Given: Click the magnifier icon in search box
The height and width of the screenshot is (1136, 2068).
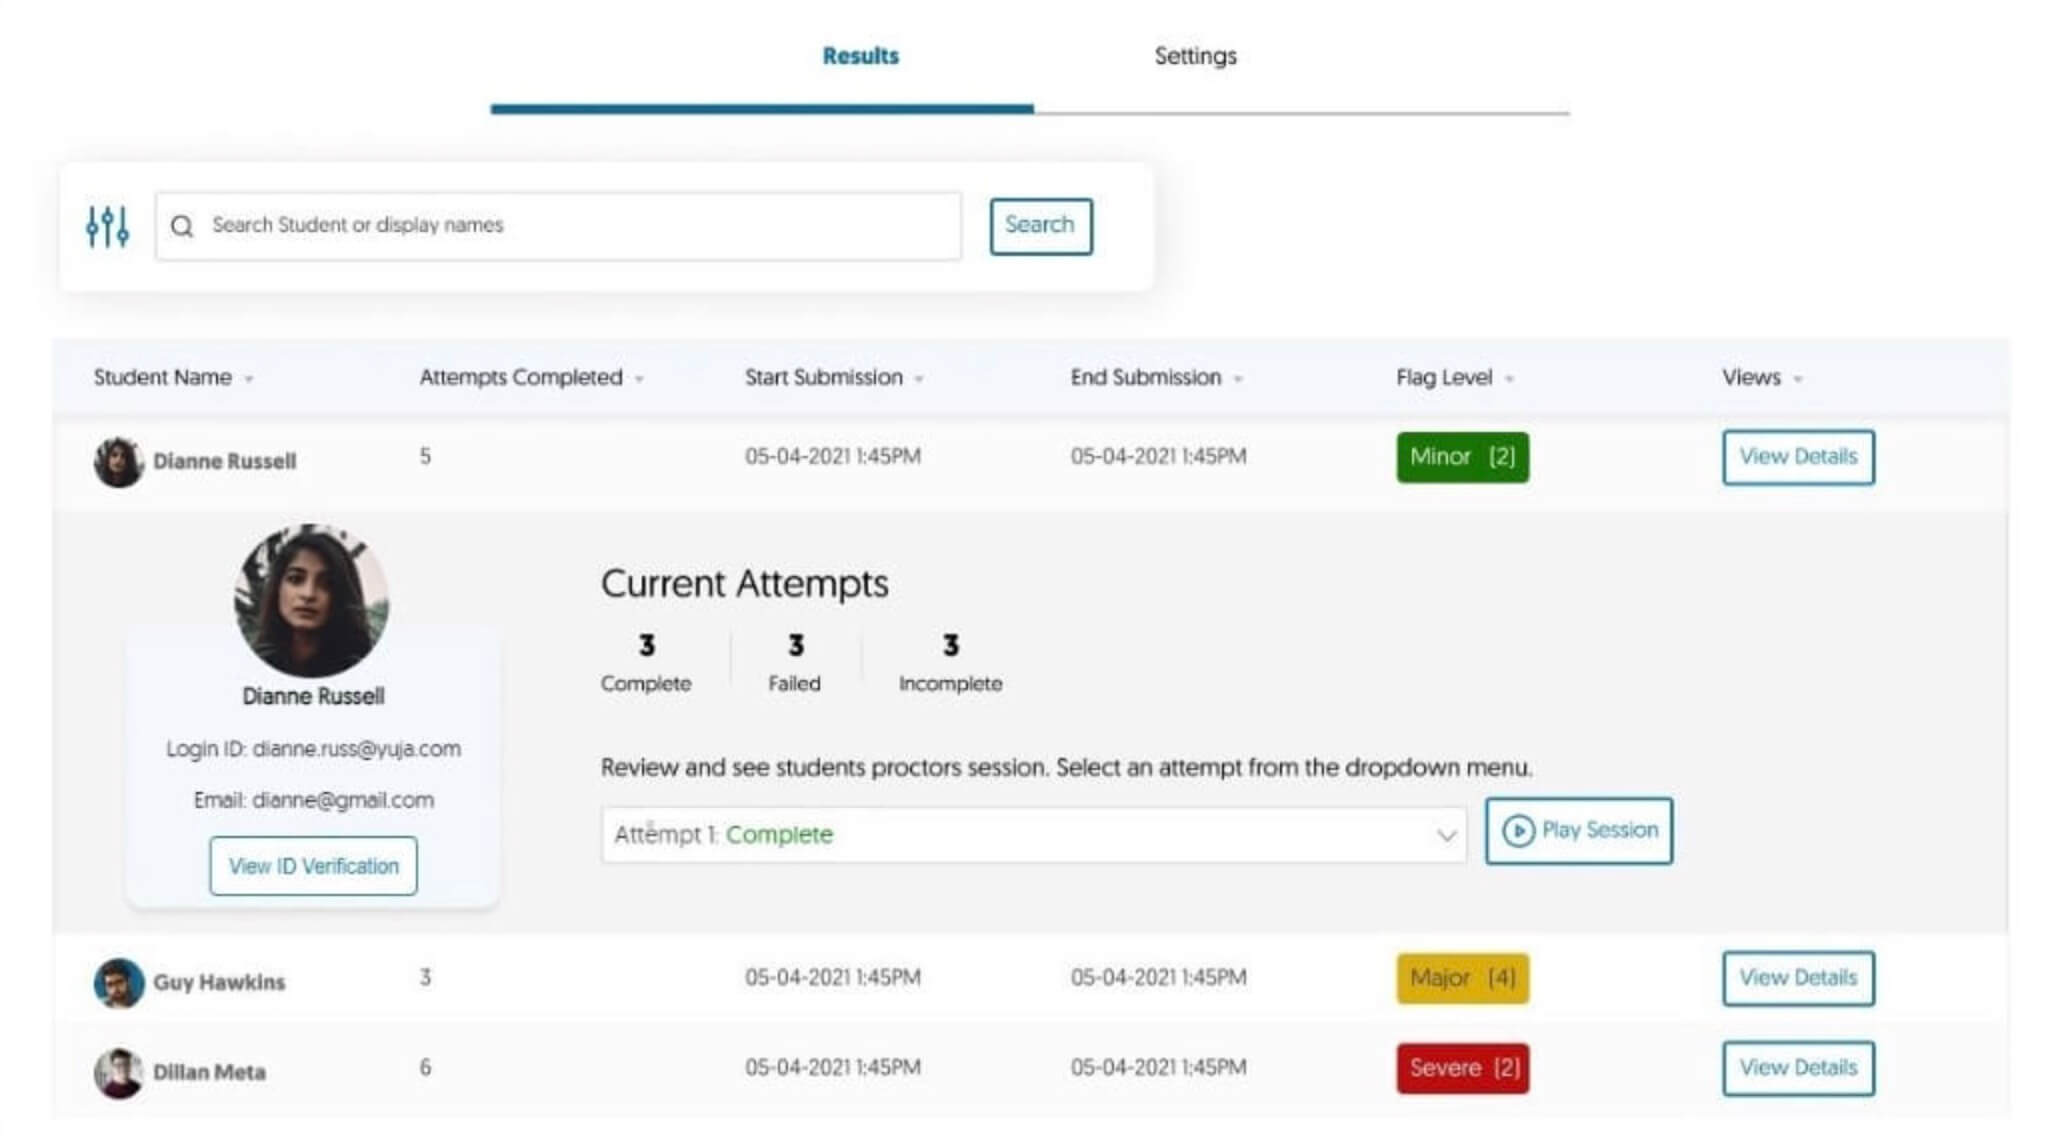Looking at the screenshot, I should (x=182, y=226).
